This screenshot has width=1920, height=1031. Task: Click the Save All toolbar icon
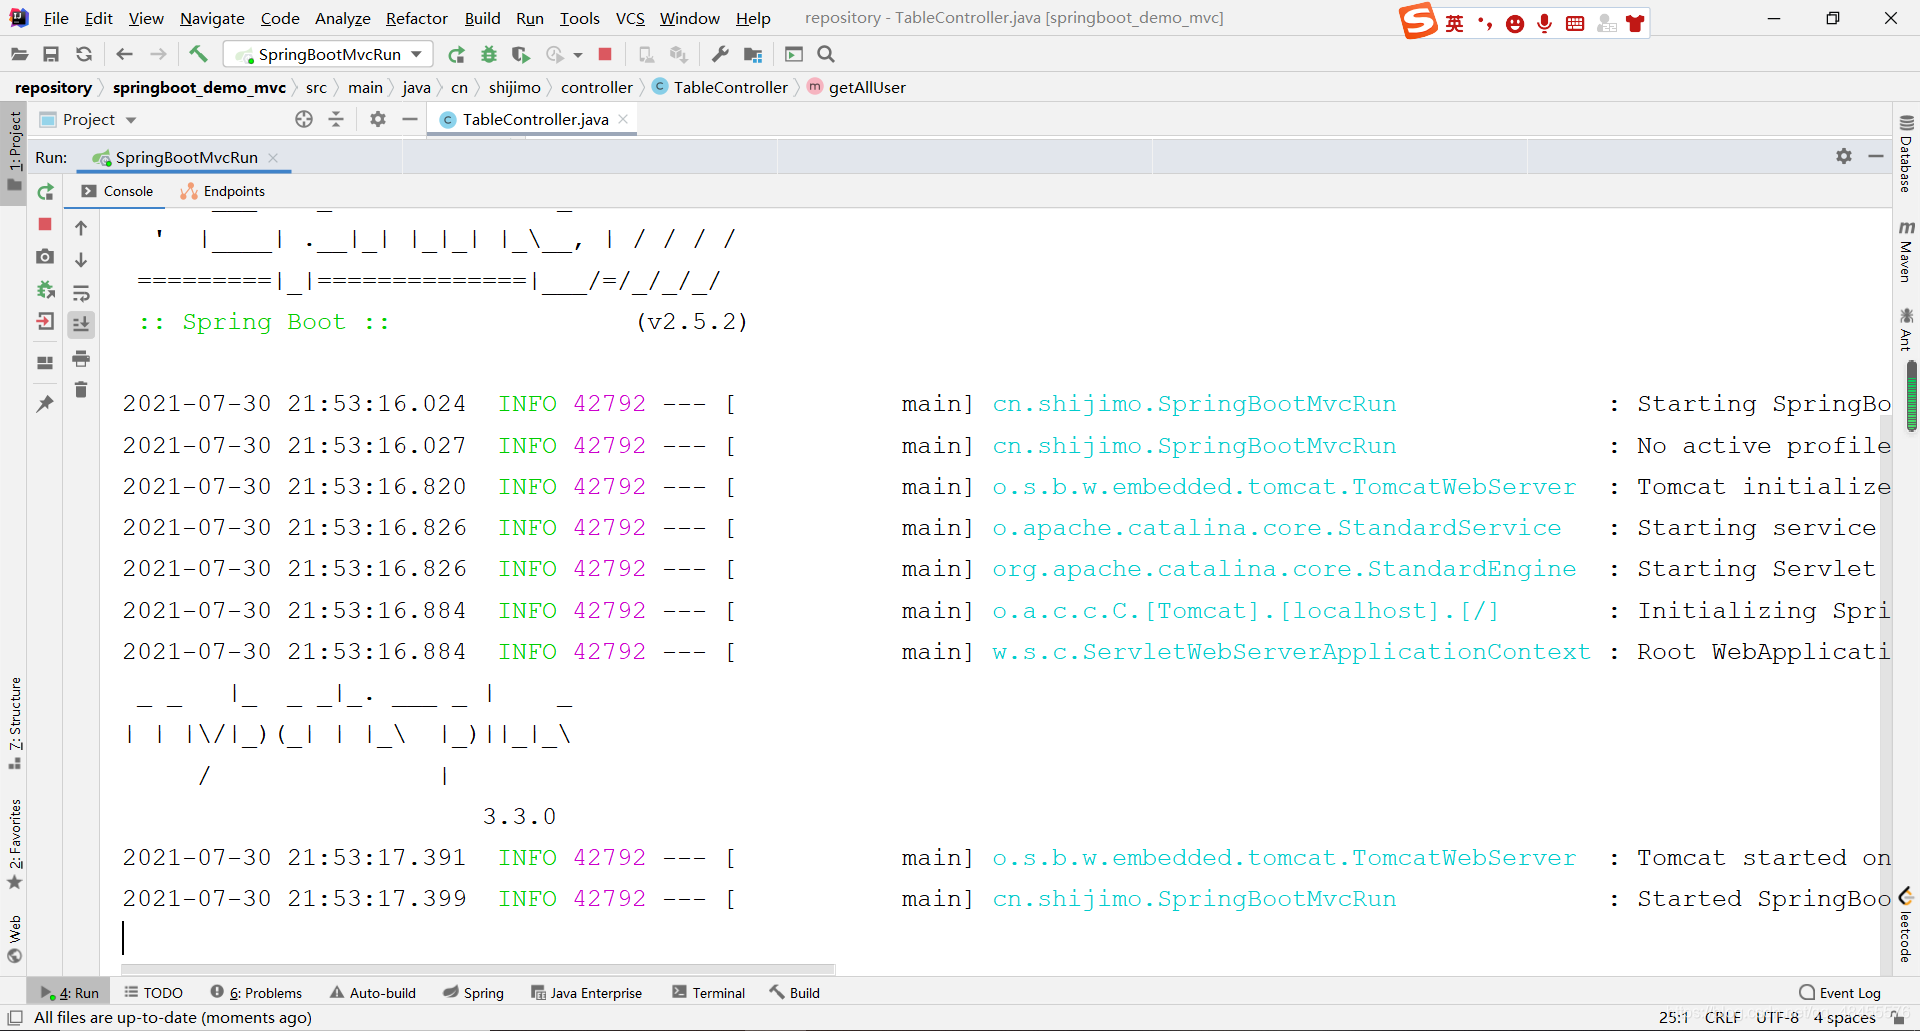(51, 54)
